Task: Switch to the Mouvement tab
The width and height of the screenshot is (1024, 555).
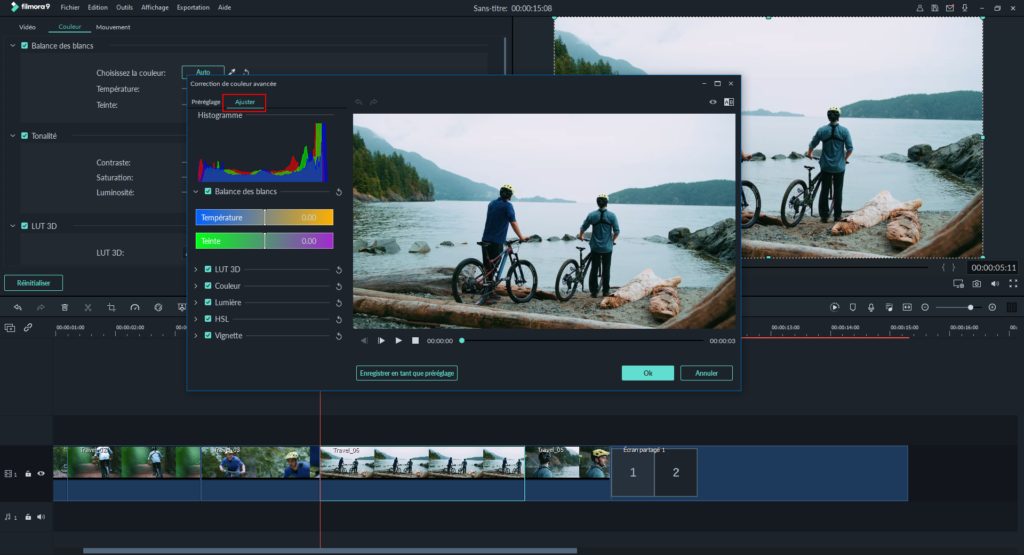Action: 113,27
